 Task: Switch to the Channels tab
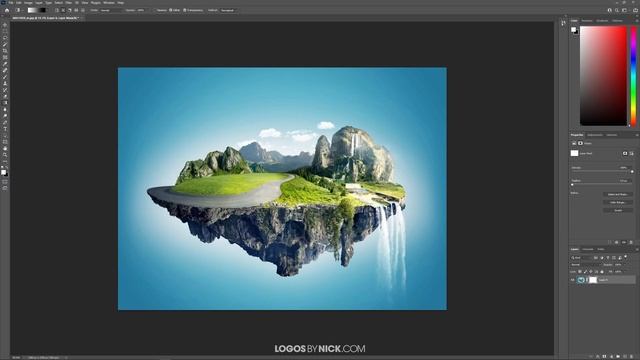(588, 249)
